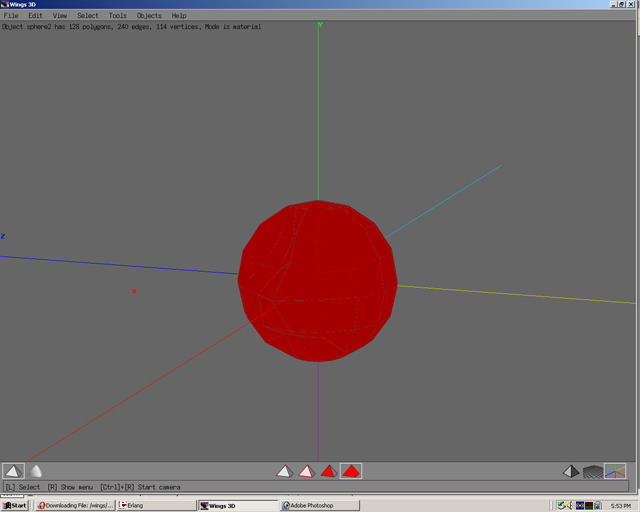Toggle axes visibility icon
The image size is (640, 512).
(615, 471)
